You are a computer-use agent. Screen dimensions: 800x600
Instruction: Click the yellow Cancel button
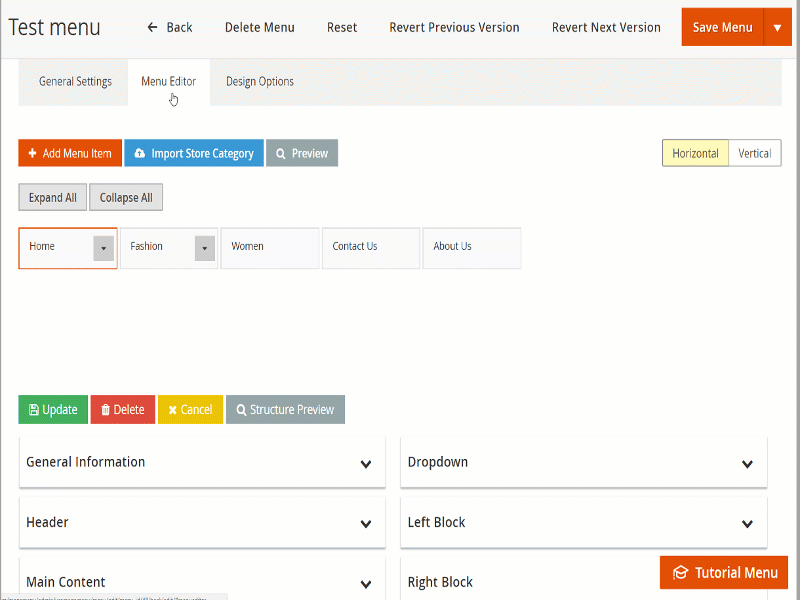point(190,410)
